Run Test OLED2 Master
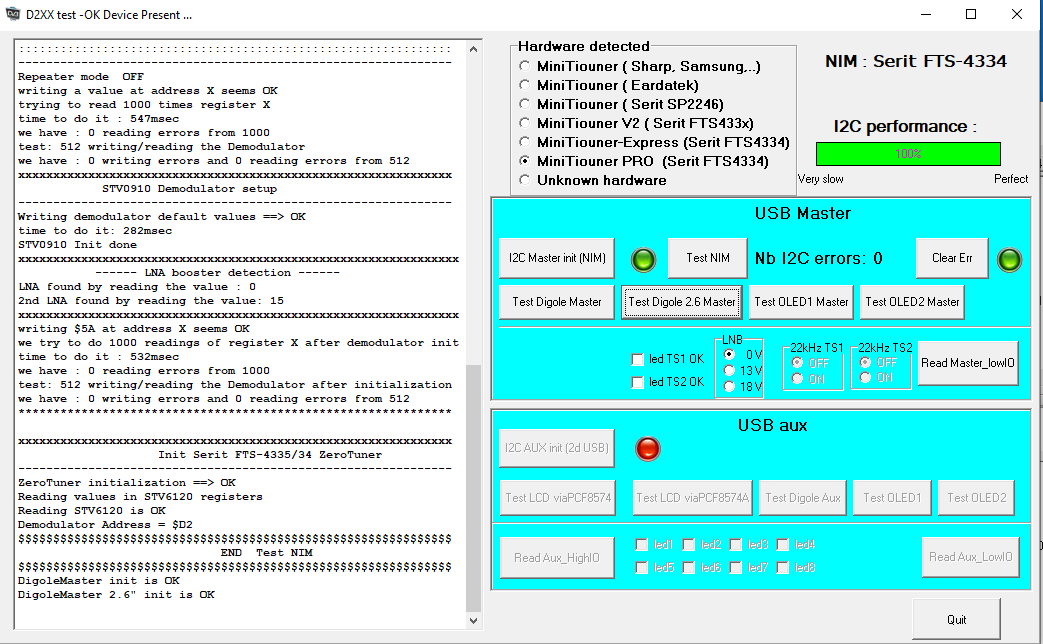The image size is (1043, 644). (x=912, y=302)
